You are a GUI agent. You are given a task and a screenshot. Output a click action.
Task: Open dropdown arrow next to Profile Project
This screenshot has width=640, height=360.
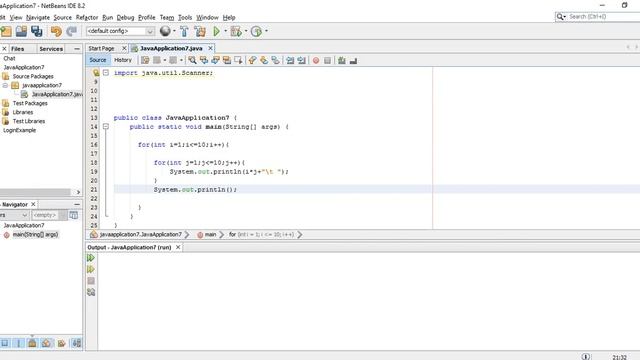(x=266, y=31)
